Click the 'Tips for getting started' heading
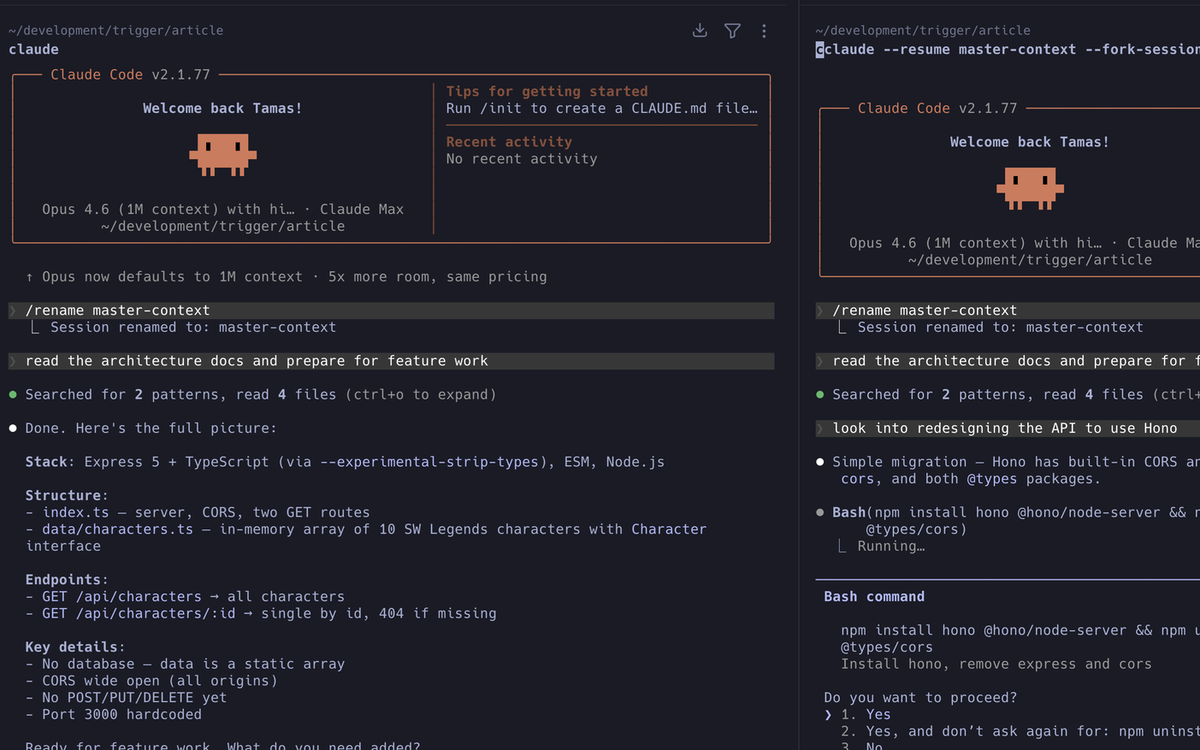Viewport: 1200px width, 750px height. point(547,92)
